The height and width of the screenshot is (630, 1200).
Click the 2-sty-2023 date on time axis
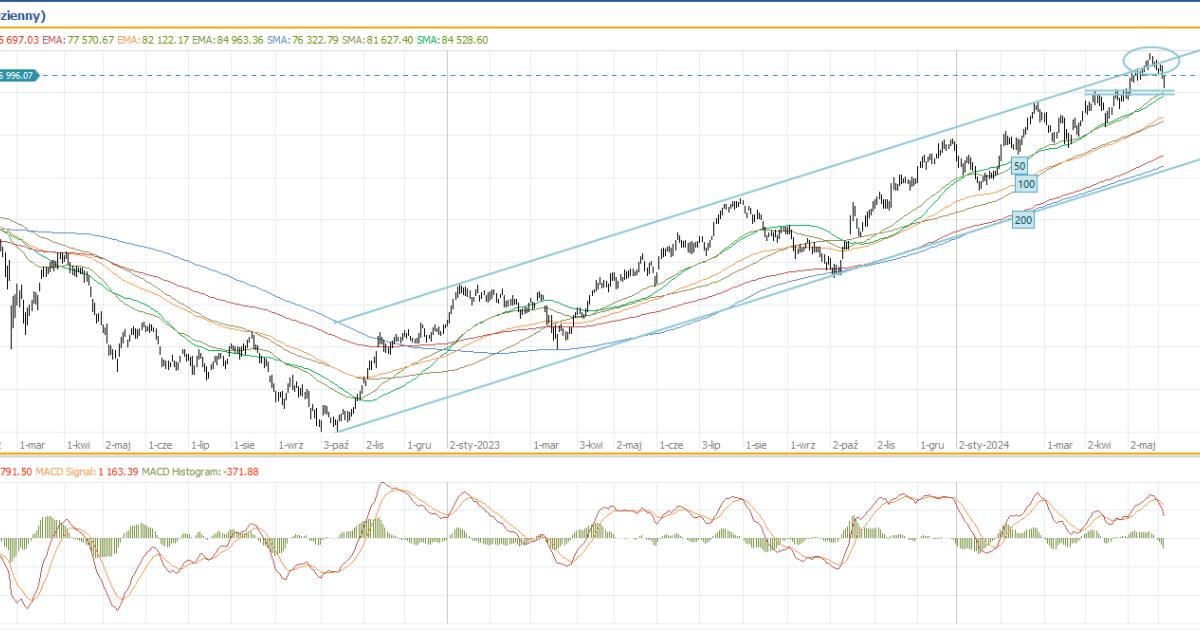475,444
